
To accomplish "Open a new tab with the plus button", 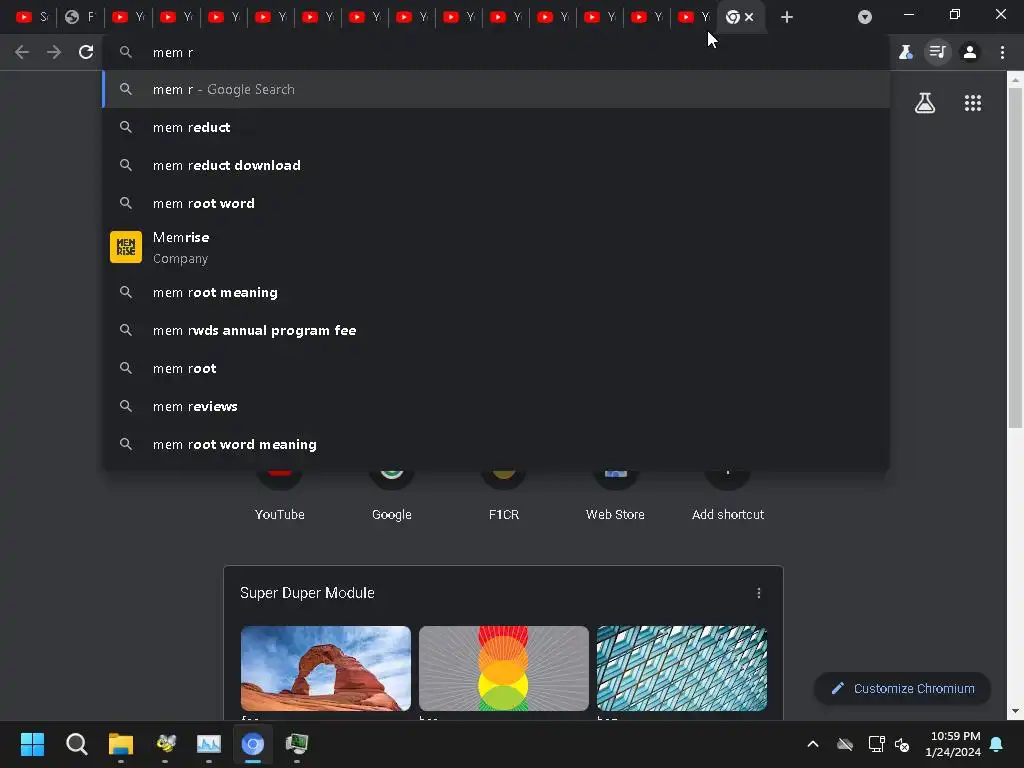I will point(787,18).
